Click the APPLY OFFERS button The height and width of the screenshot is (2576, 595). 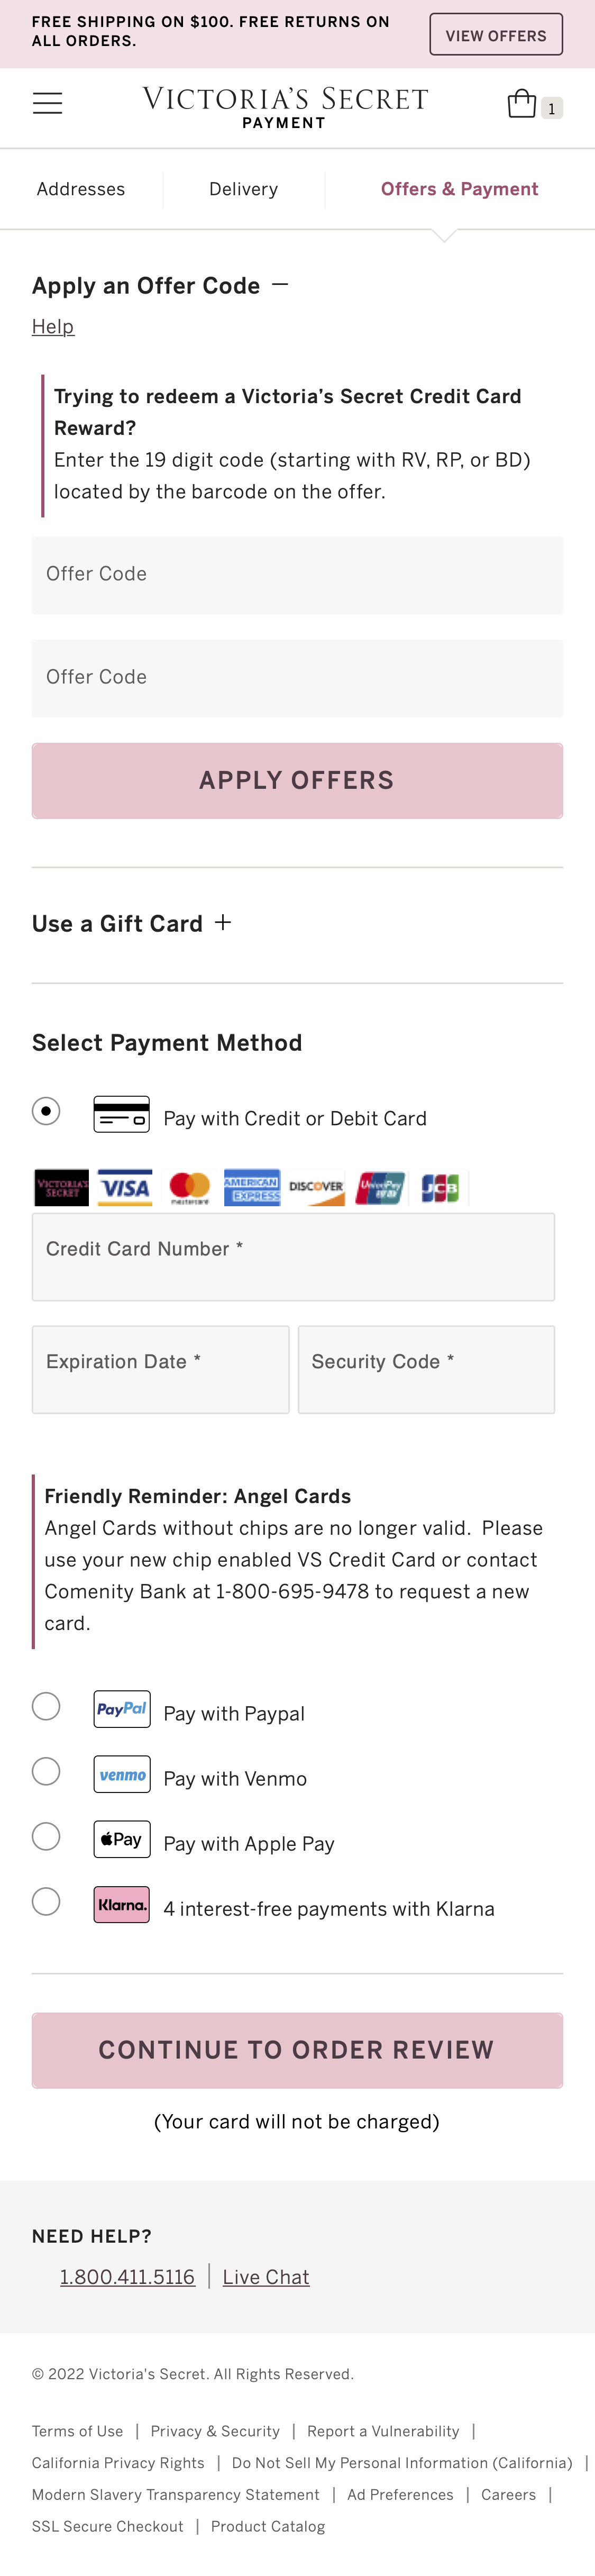[296, 780]
